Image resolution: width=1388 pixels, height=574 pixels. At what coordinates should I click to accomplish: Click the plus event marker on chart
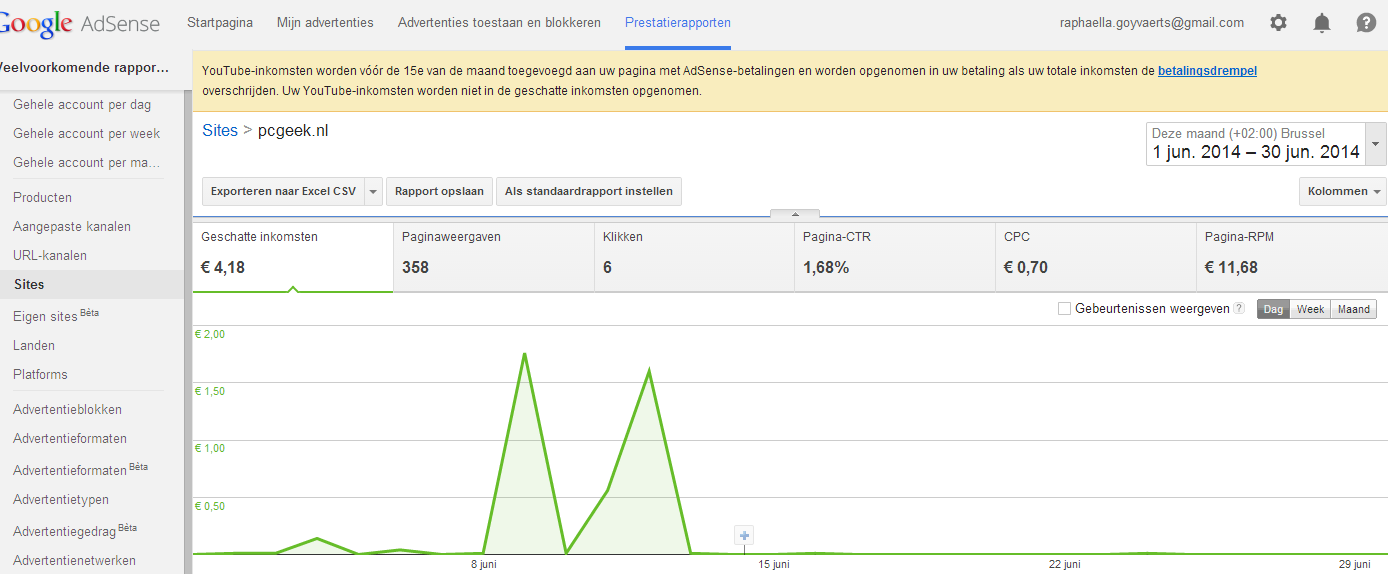(744, 535)
